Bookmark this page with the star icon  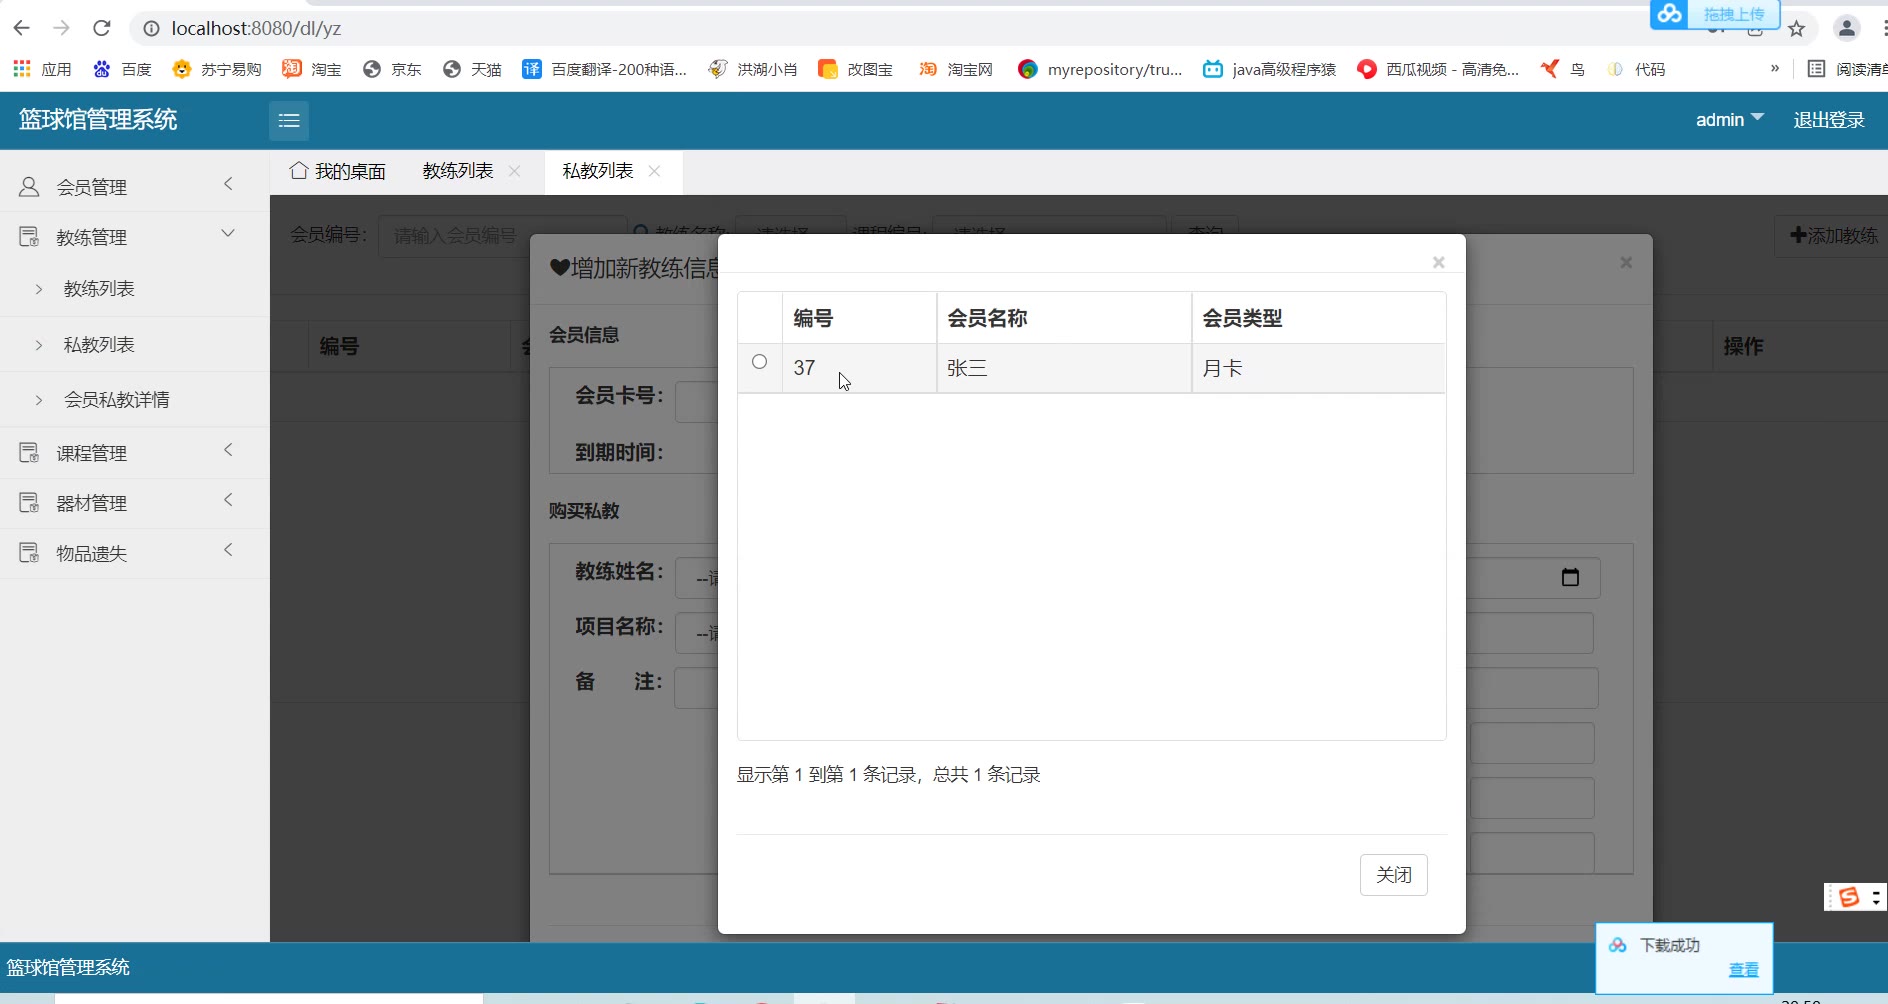coord(1796,29)
